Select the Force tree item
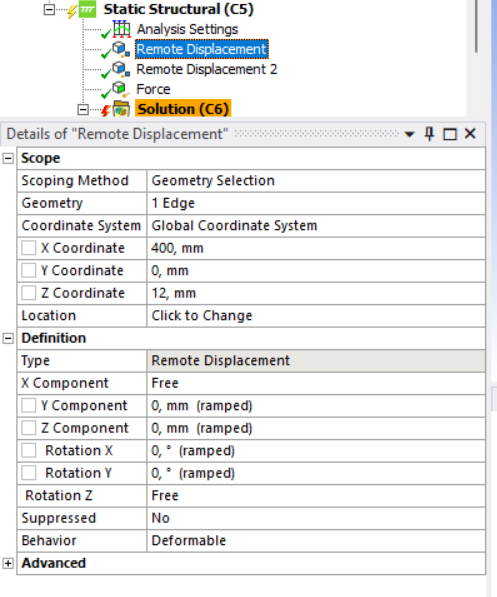The height and width of the screenshot is (597, 497). coord(153,89)
